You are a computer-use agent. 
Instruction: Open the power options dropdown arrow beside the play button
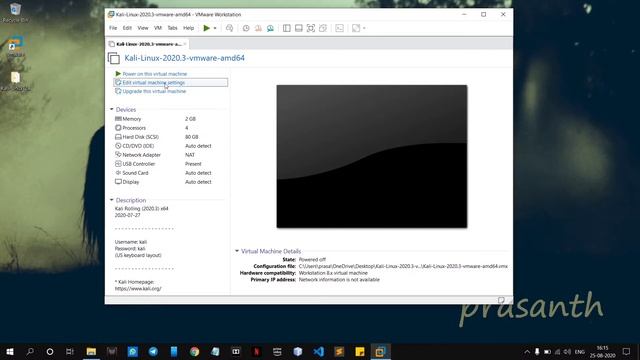[215, 28]
